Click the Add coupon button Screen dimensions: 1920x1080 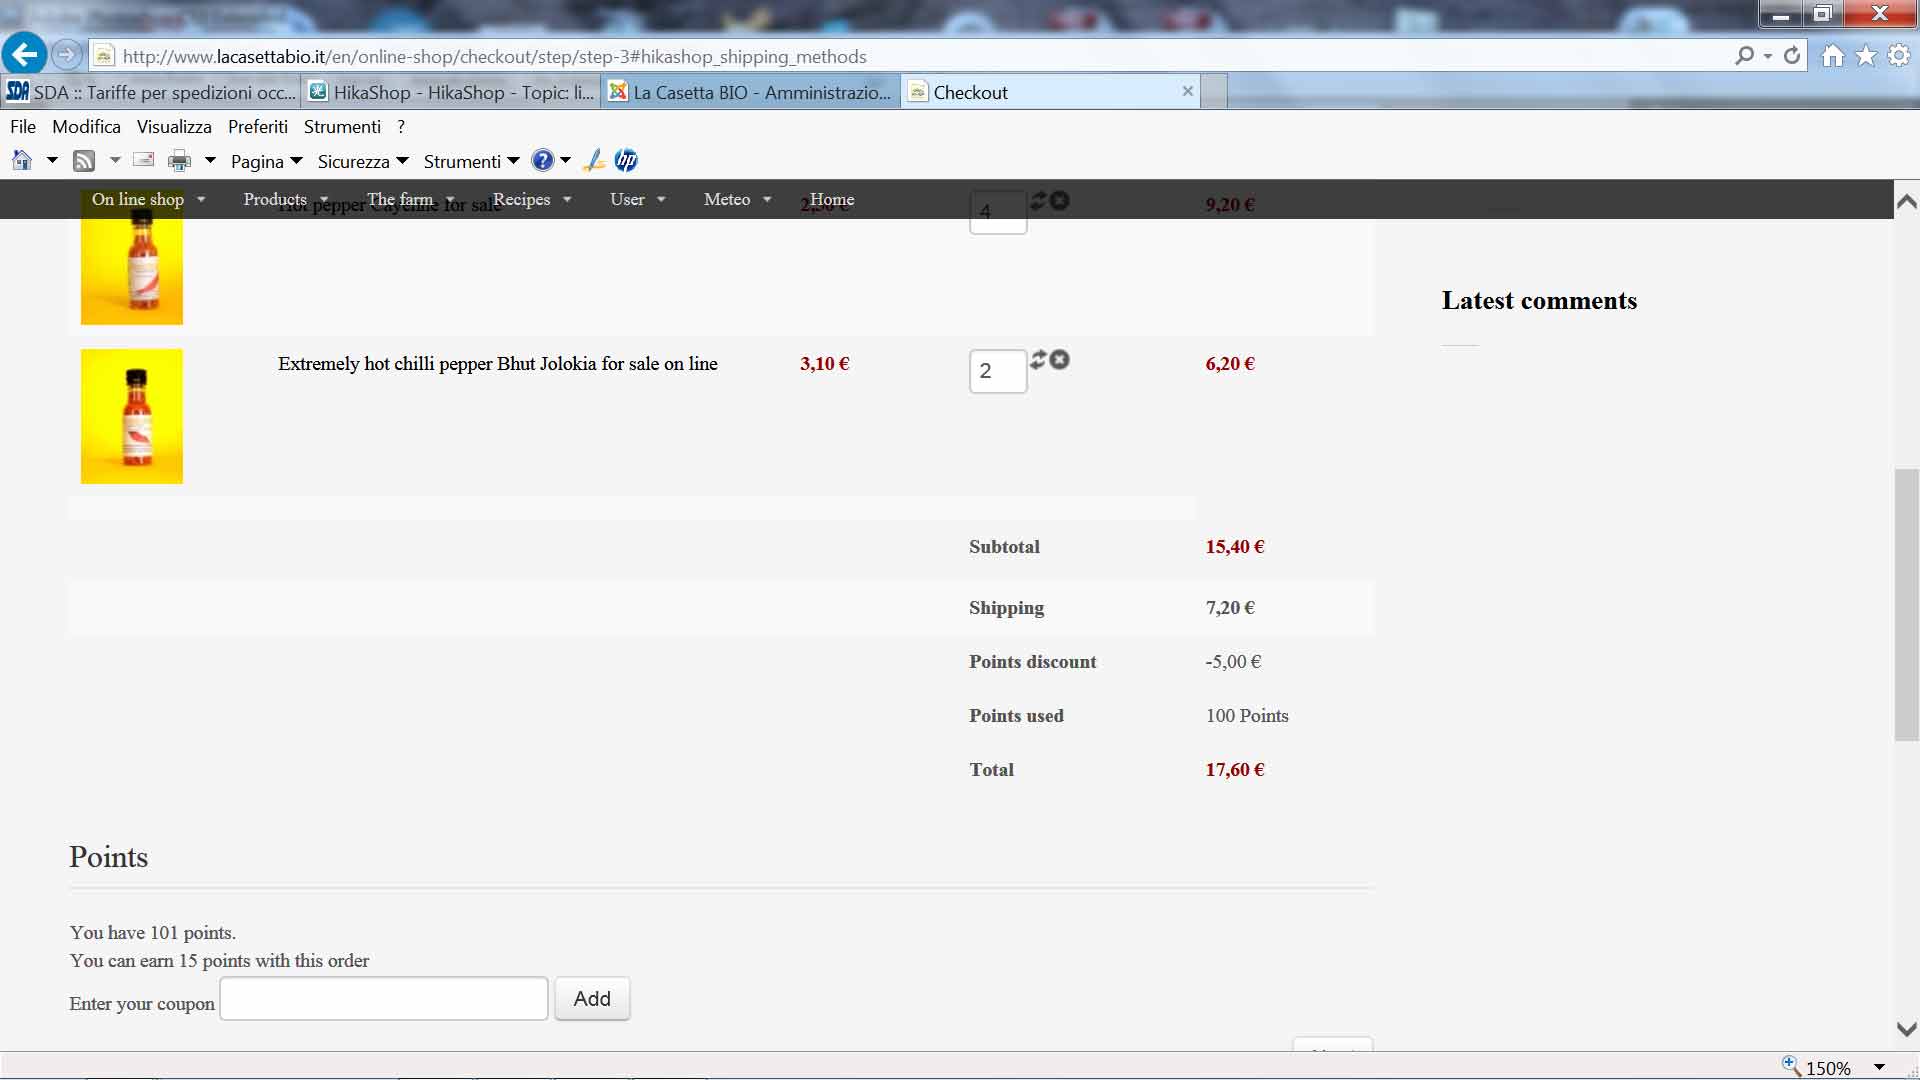(592, 999)
